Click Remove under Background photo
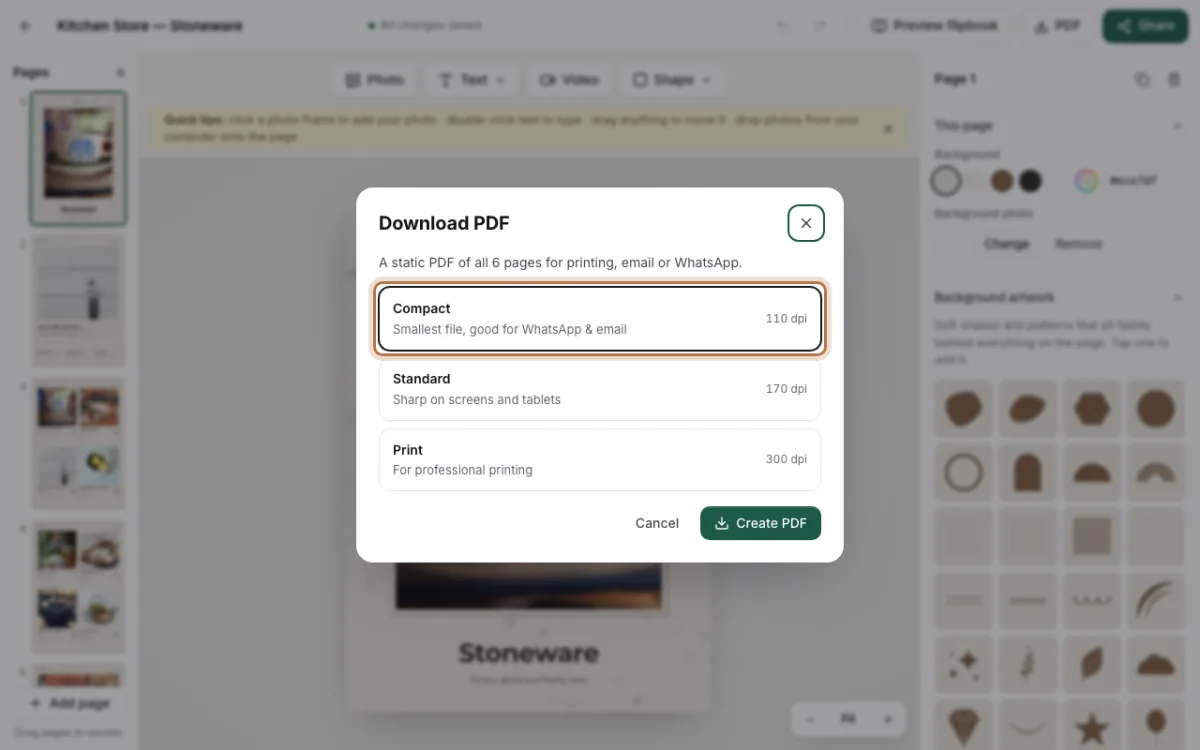This screenshot has height=750, width=1200. (x=1079, y=243)
